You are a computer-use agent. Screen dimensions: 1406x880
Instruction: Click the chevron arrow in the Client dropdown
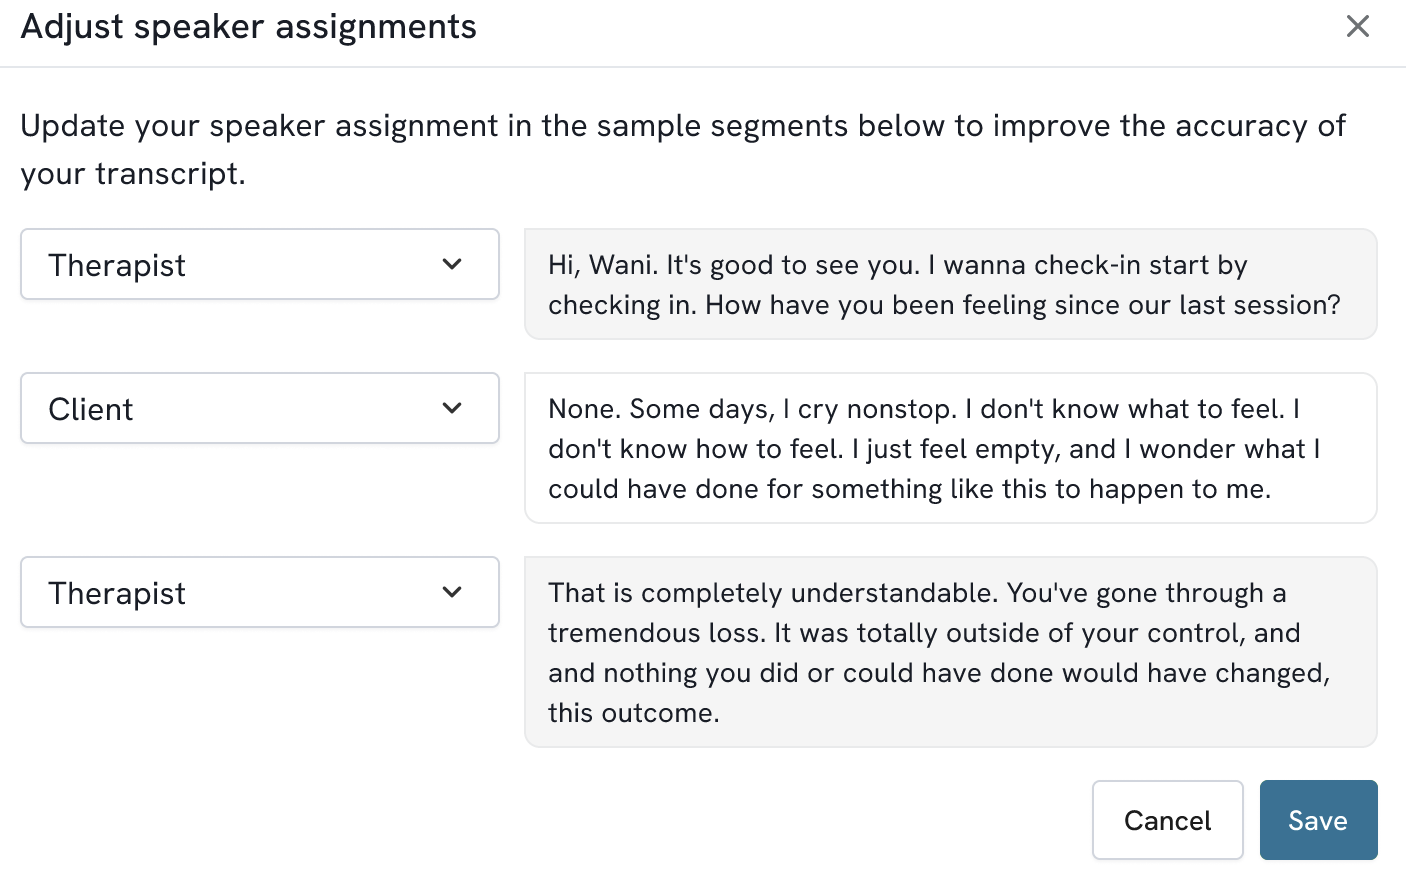coord(452,408)
